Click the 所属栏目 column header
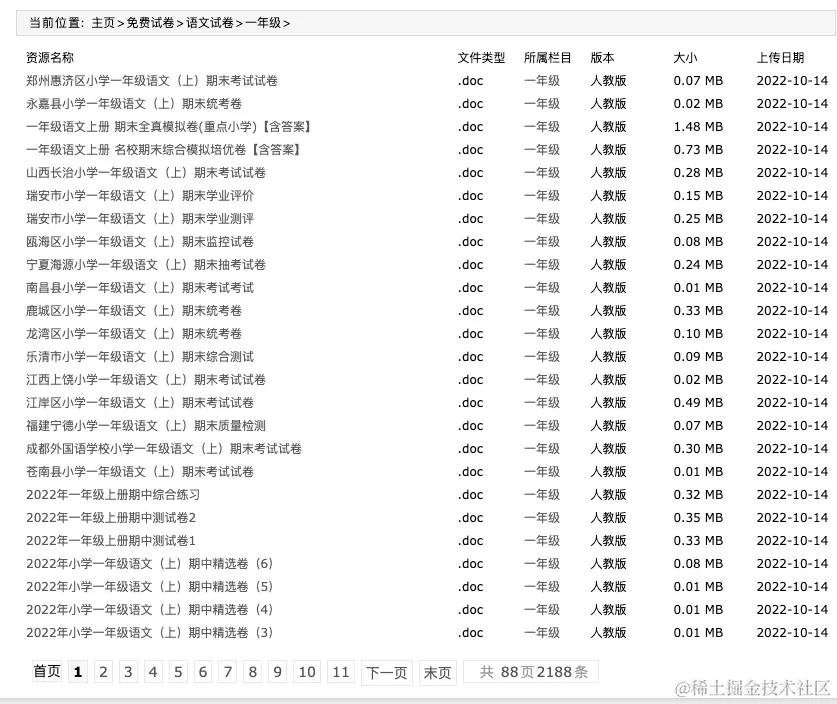The image size is (837, 704). coord(548,58)
